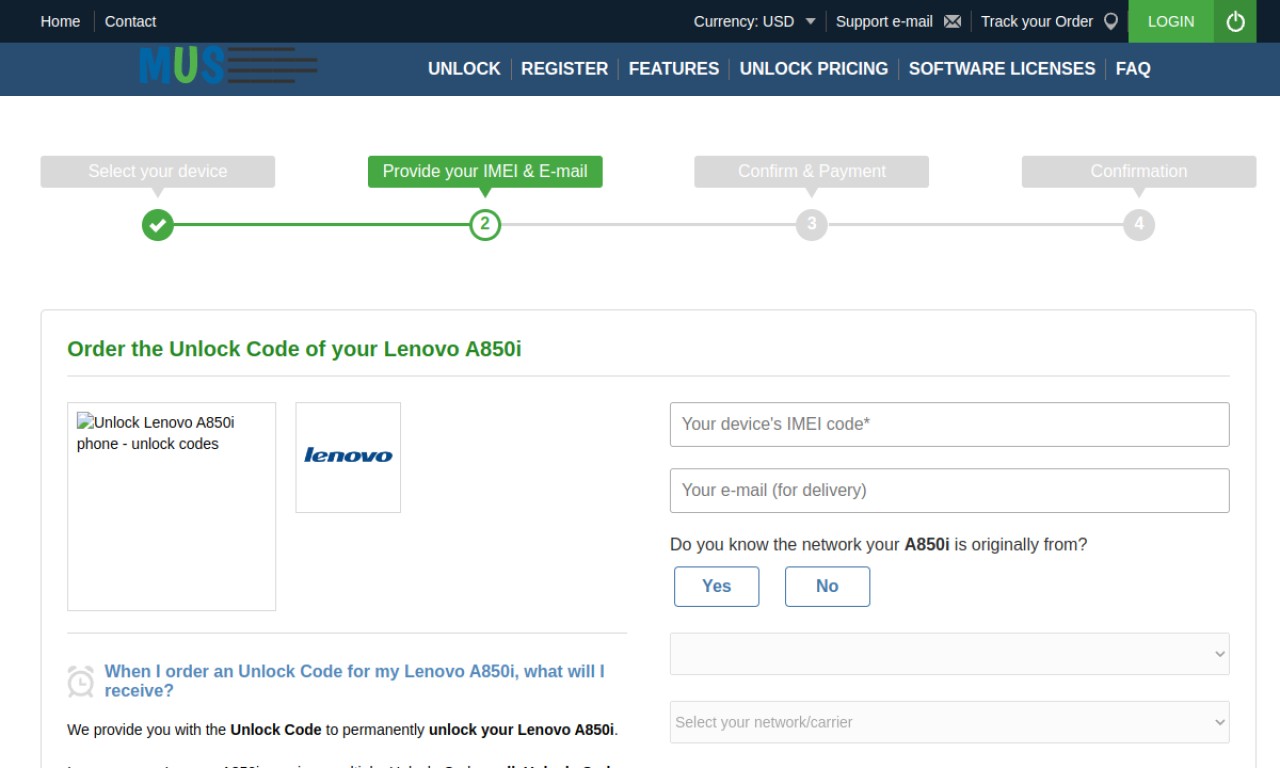Click the Confirmation step label
1280x768 pixels.
click(1139, 171)
